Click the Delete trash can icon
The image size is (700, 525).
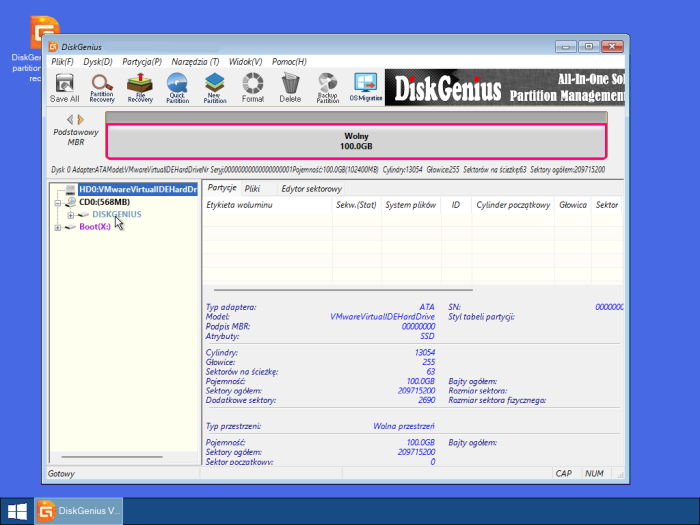(290, 88)
